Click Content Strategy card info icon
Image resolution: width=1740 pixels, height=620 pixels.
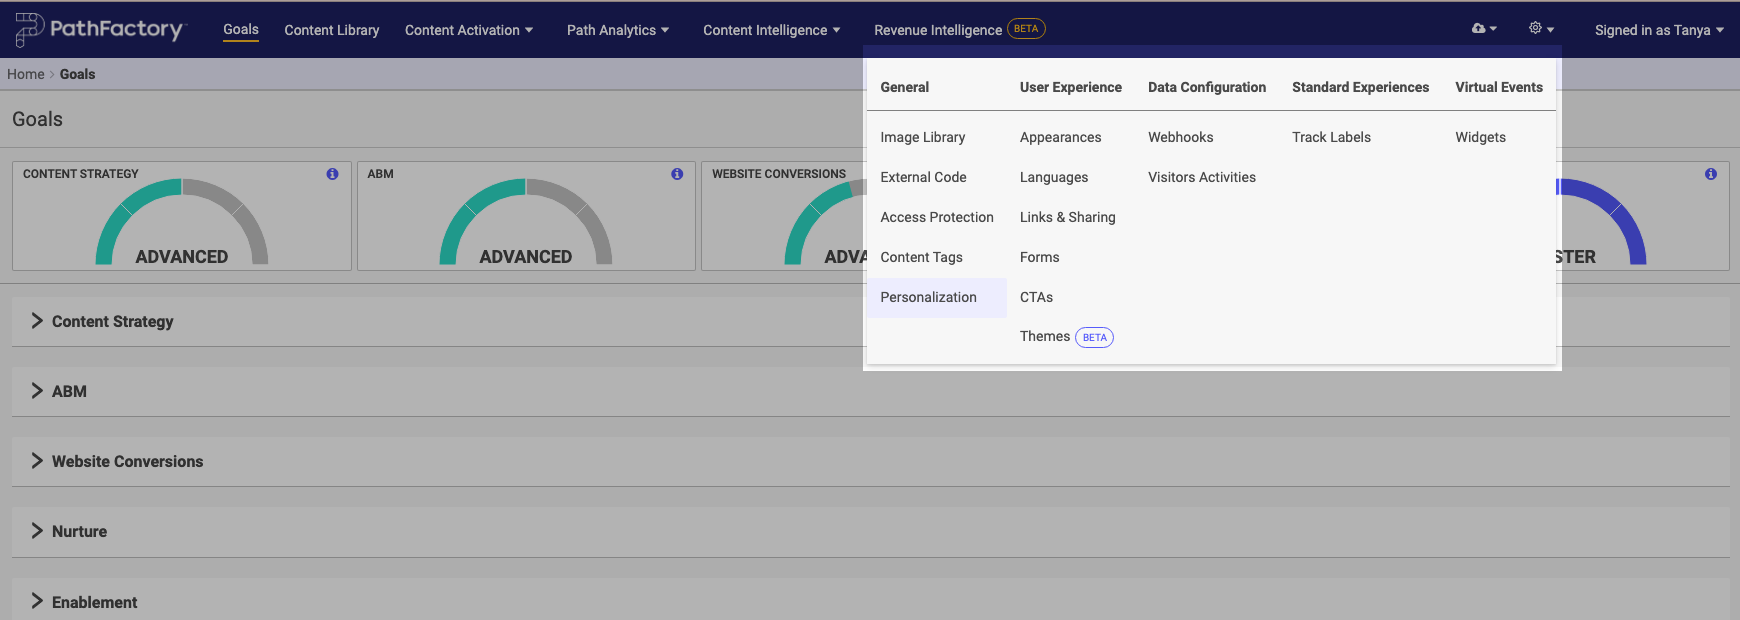[x=332, y=174]
